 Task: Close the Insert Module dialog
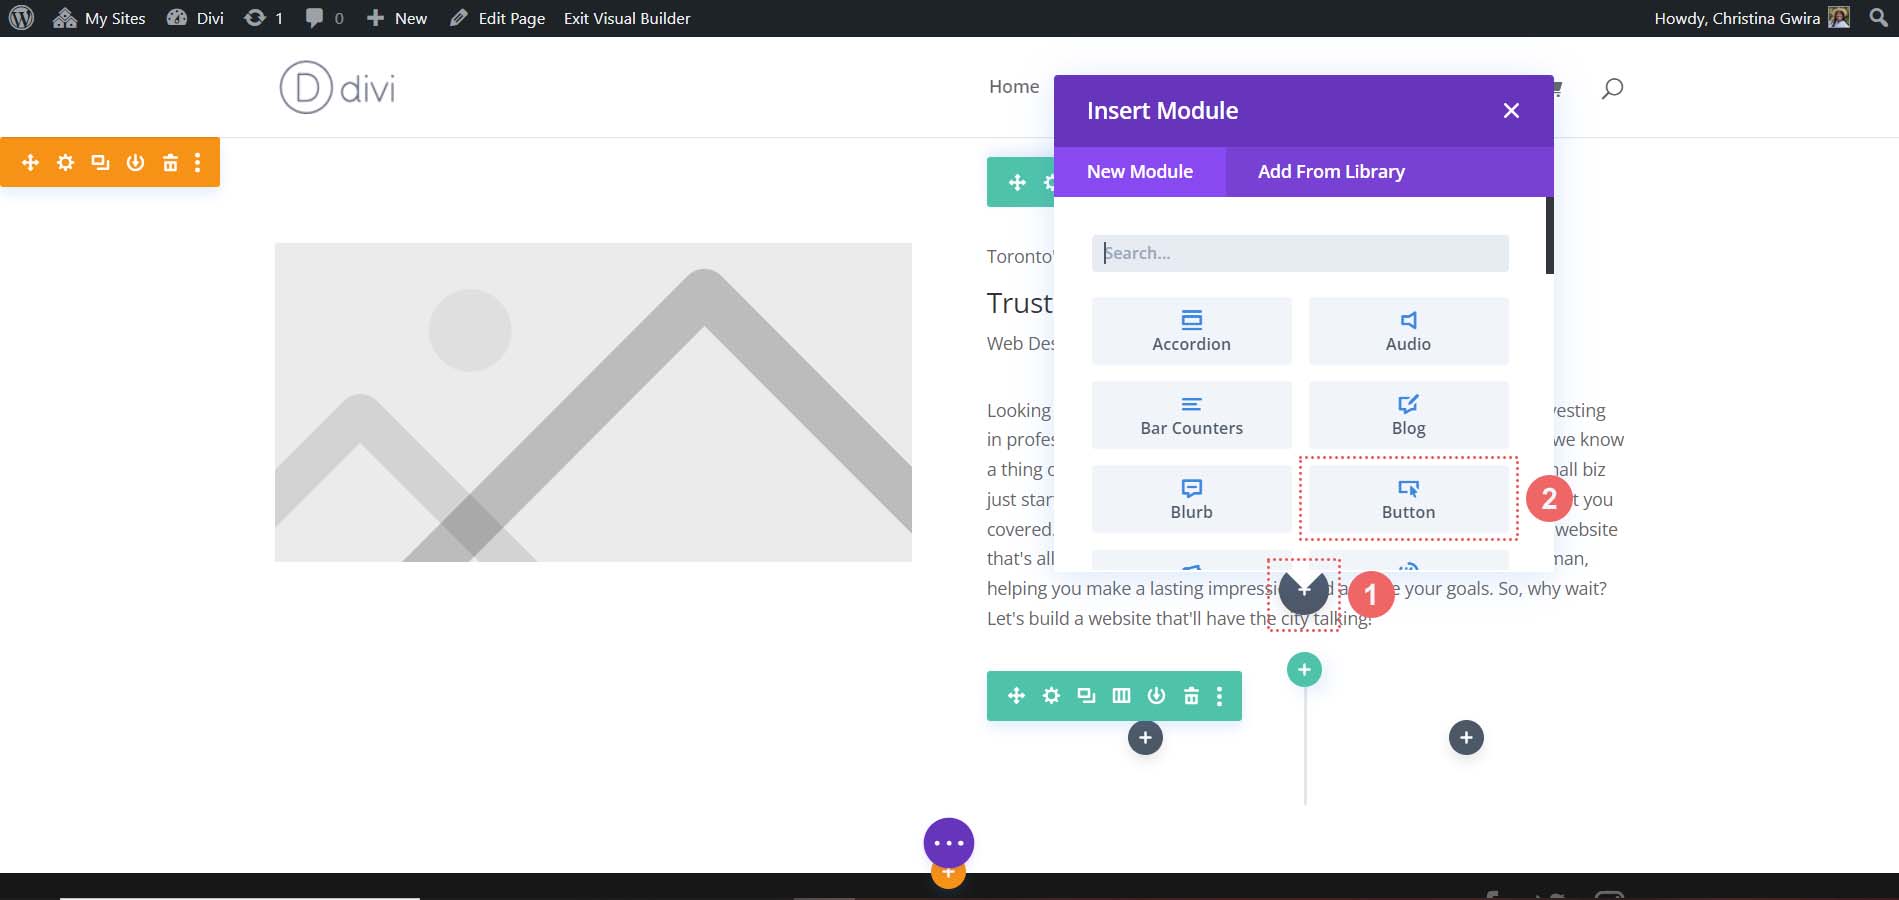point(1511,110)
